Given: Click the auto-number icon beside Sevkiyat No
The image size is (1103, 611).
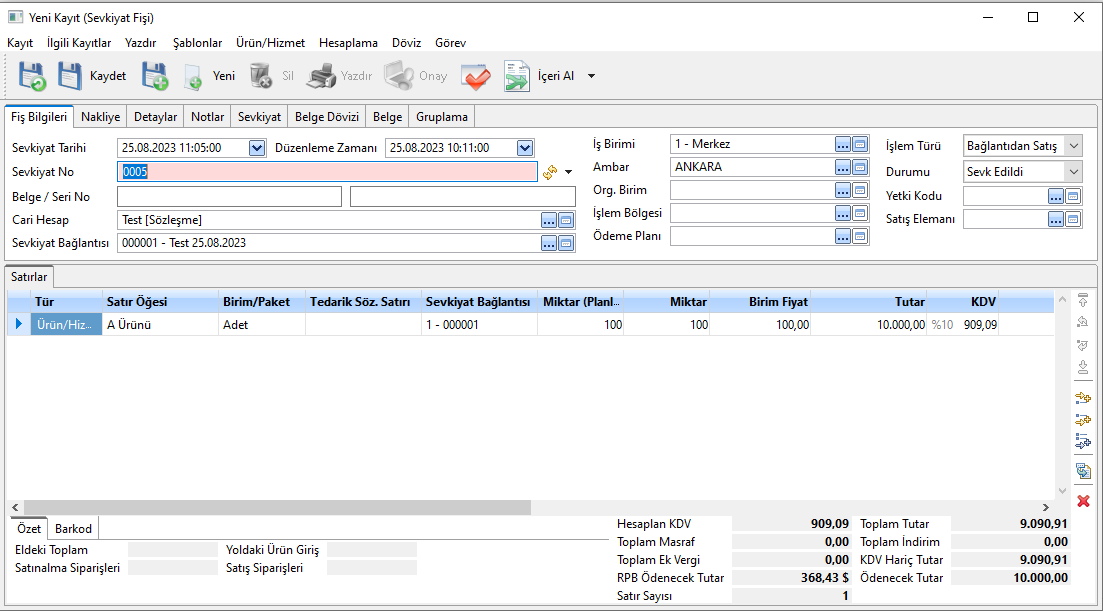Looking at the screenshot, I should click(550, 172).
